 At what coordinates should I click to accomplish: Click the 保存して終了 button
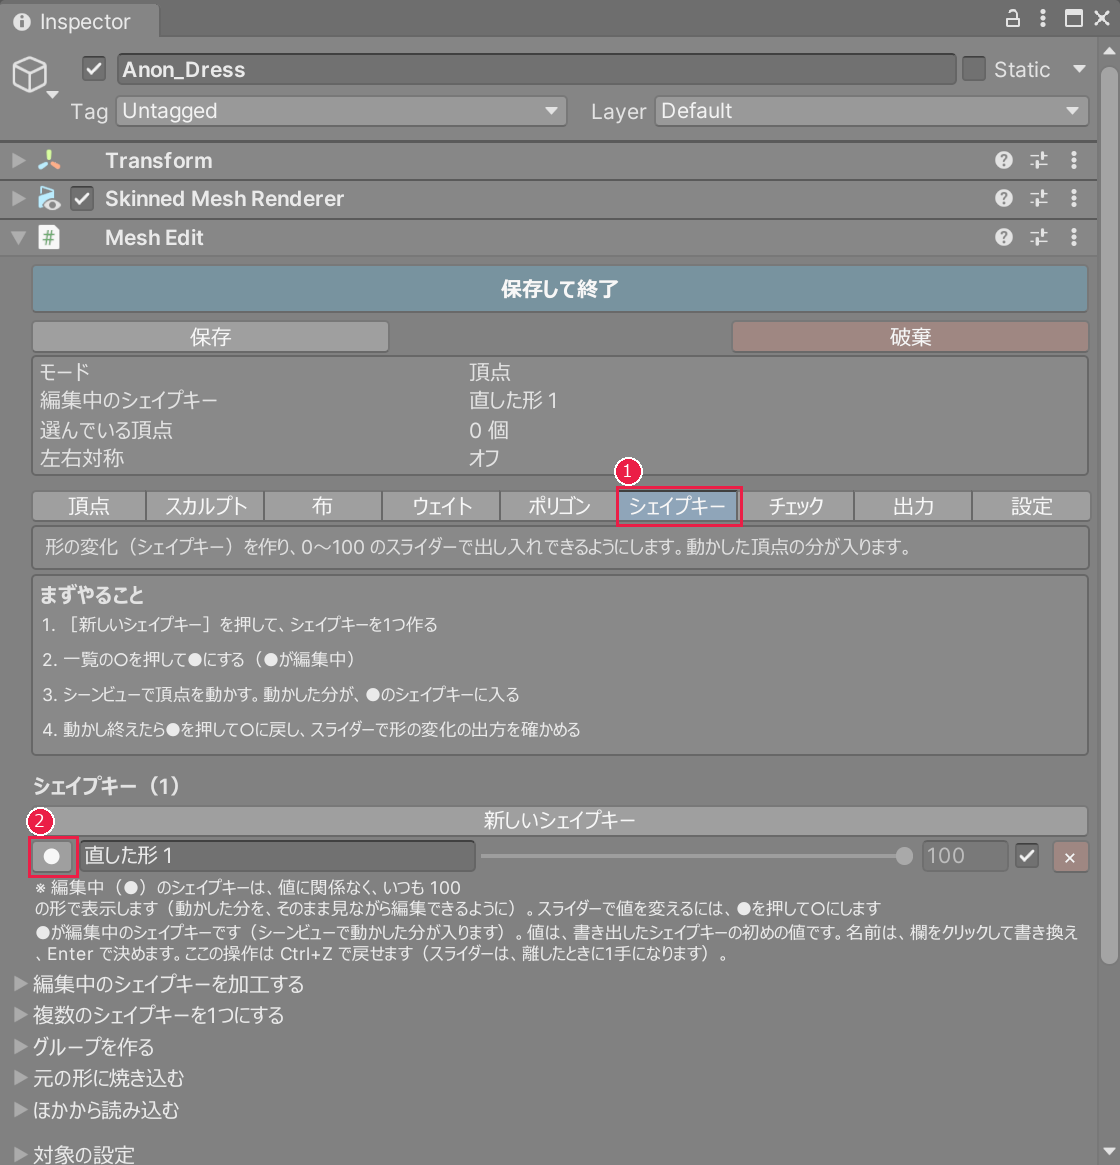pyautogui.click(x=560, y=289)
